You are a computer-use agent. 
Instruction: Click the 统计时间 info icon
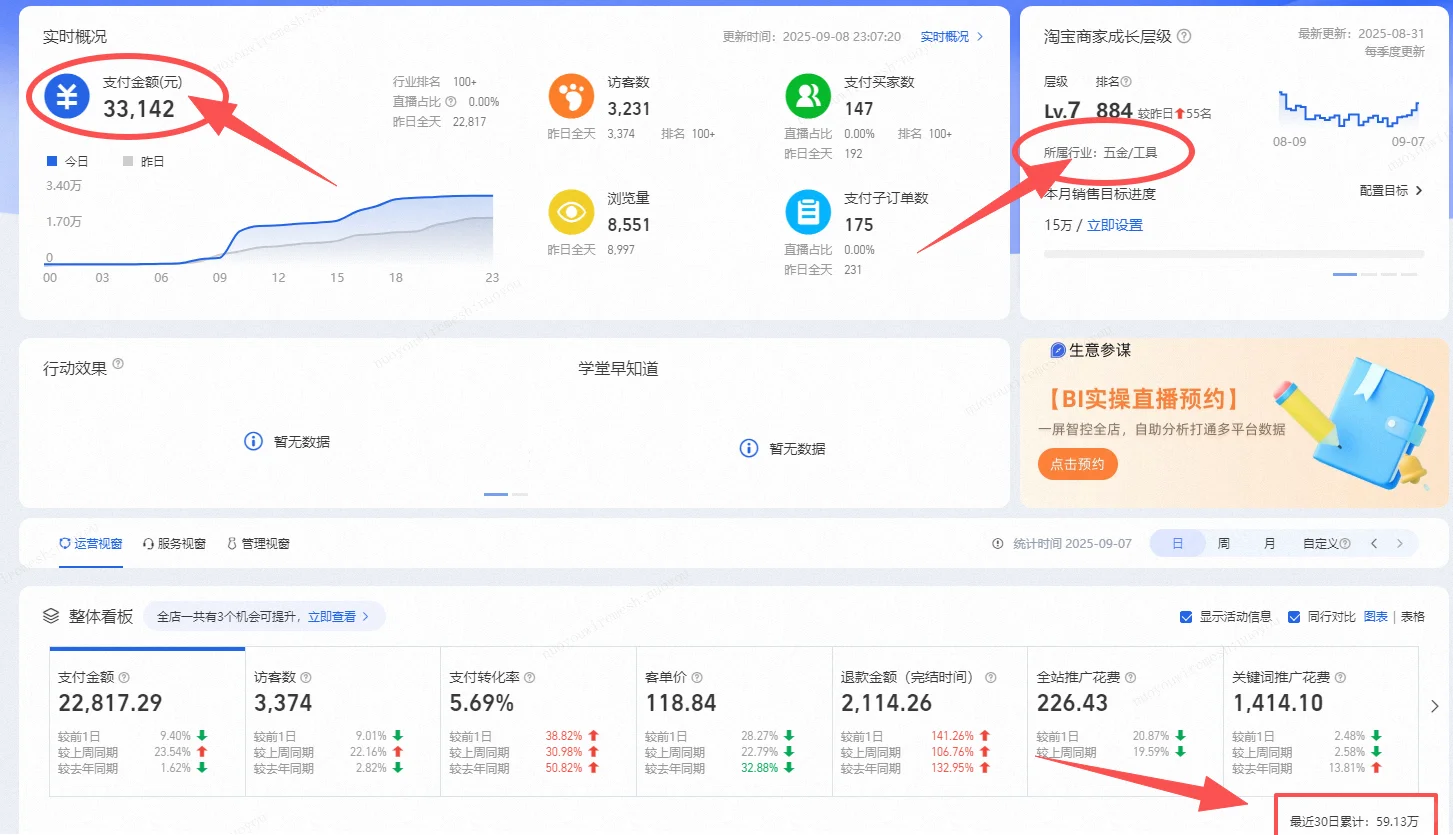(x=997, y=543)
